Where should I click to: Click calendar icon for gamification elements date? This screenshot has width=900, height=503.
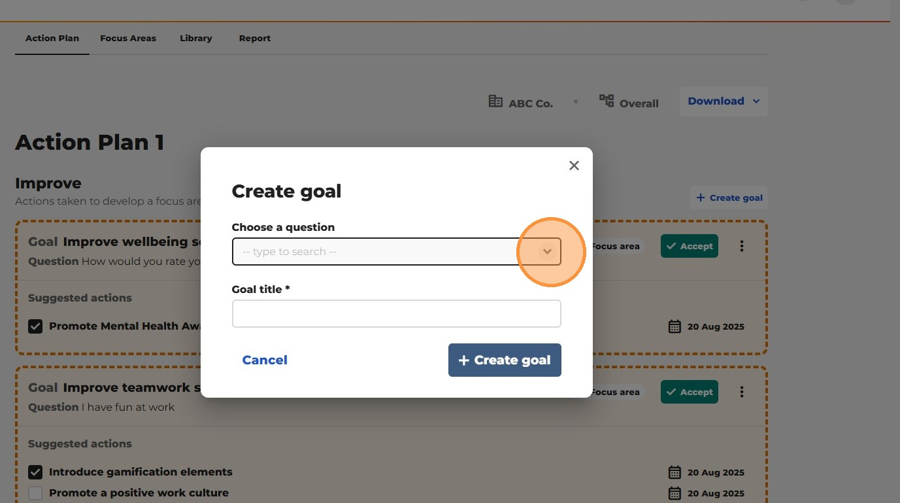pos(674,473)
